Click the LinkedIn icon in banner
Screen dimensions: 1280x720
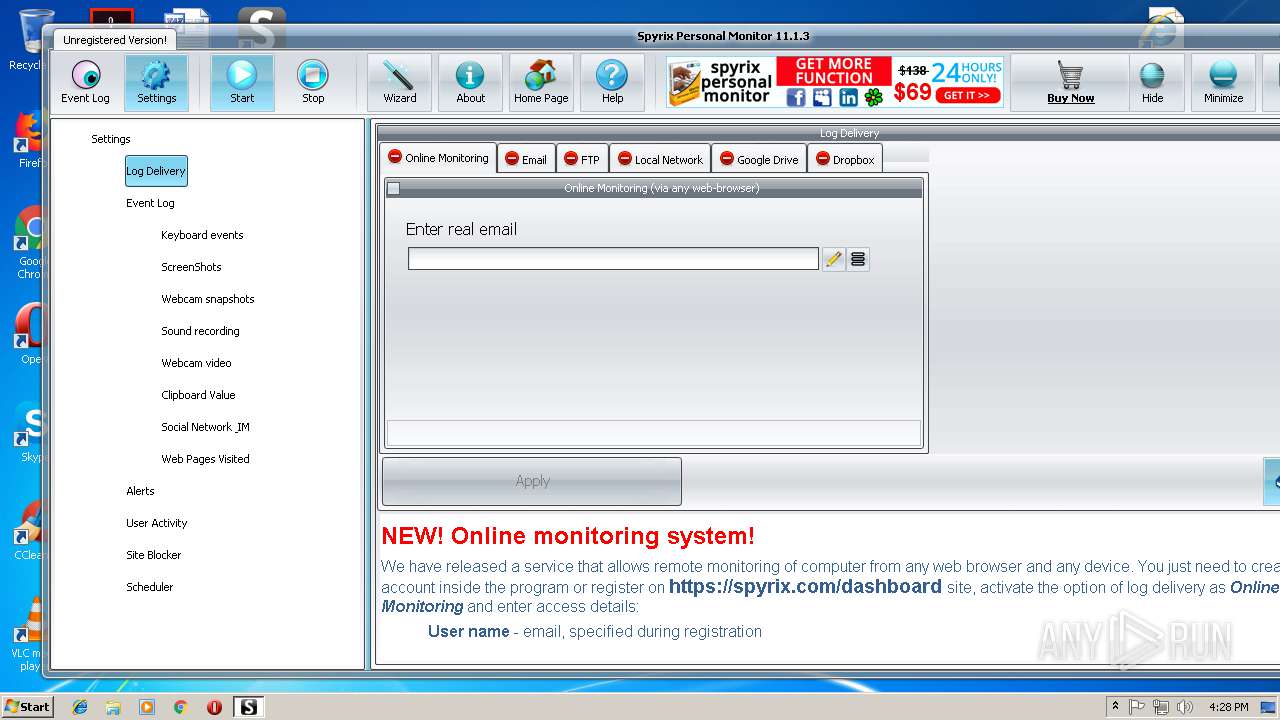[x=848, y=97]
